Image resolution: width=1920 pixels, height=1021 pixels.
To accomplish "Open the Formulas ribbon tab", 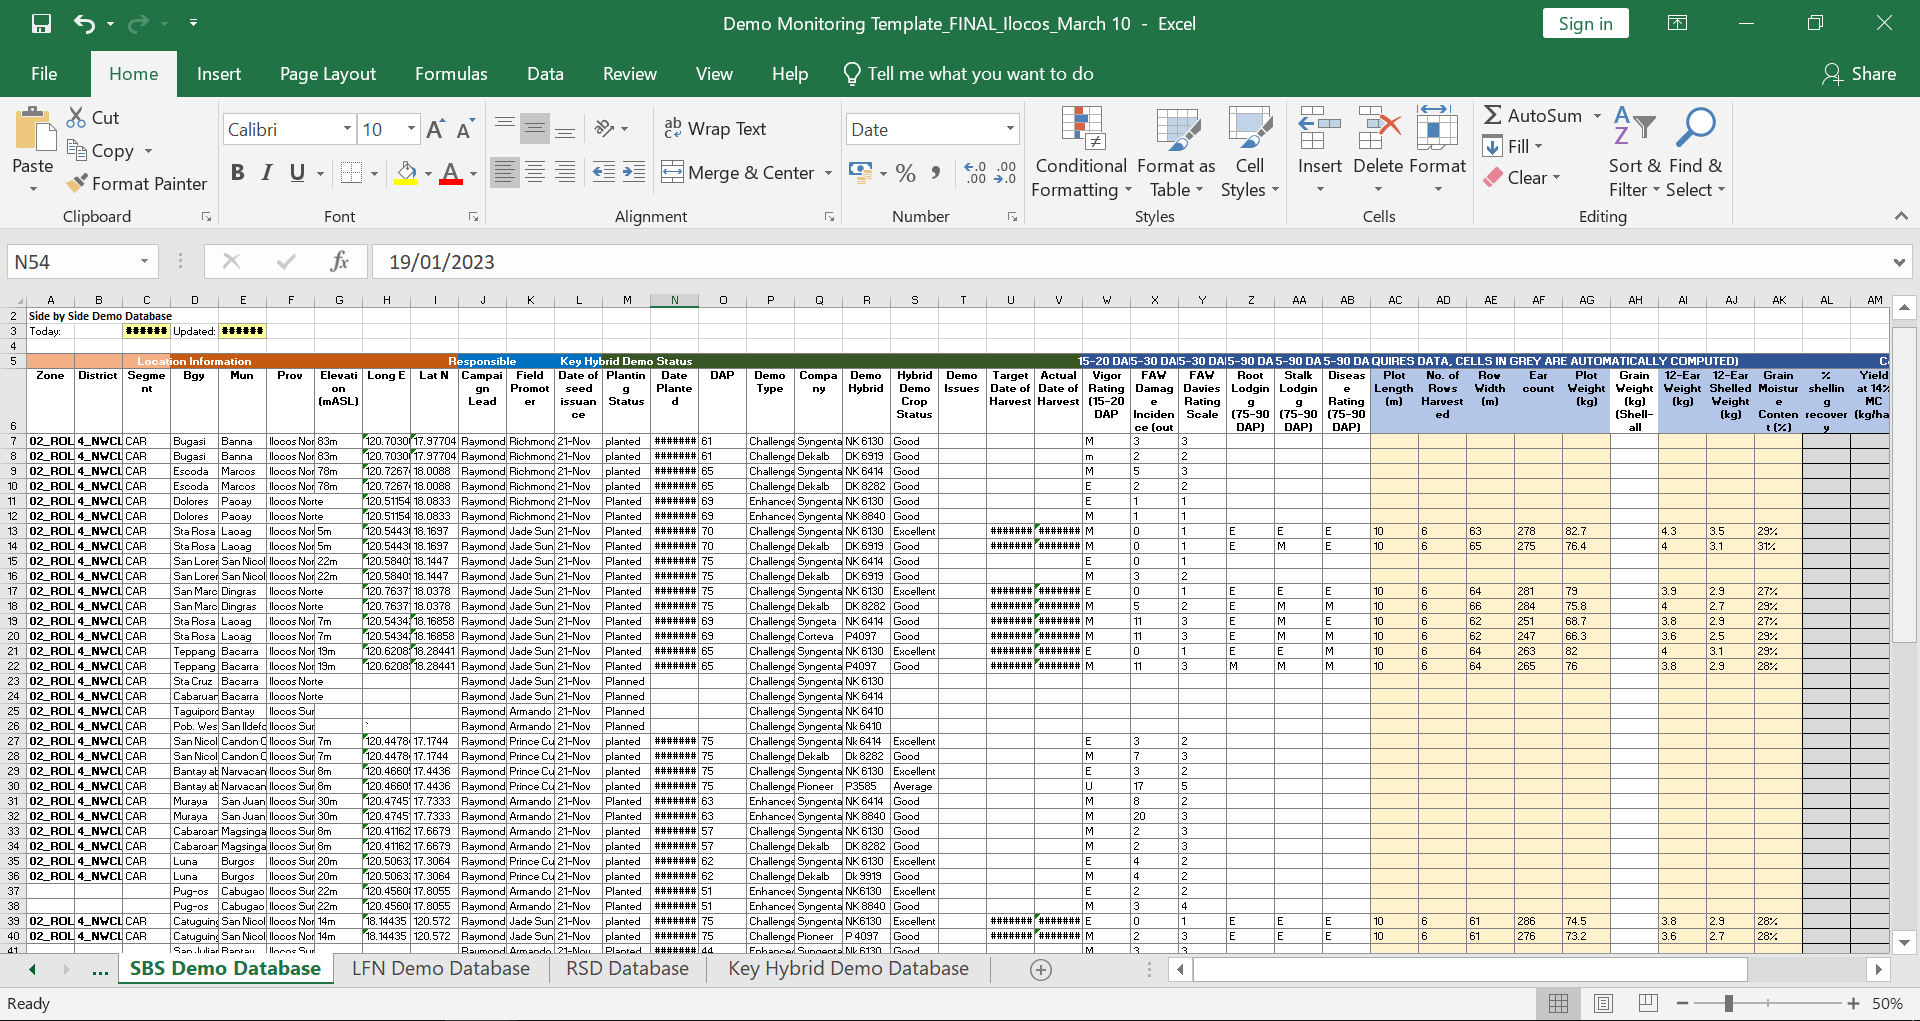I will (451, 73).
